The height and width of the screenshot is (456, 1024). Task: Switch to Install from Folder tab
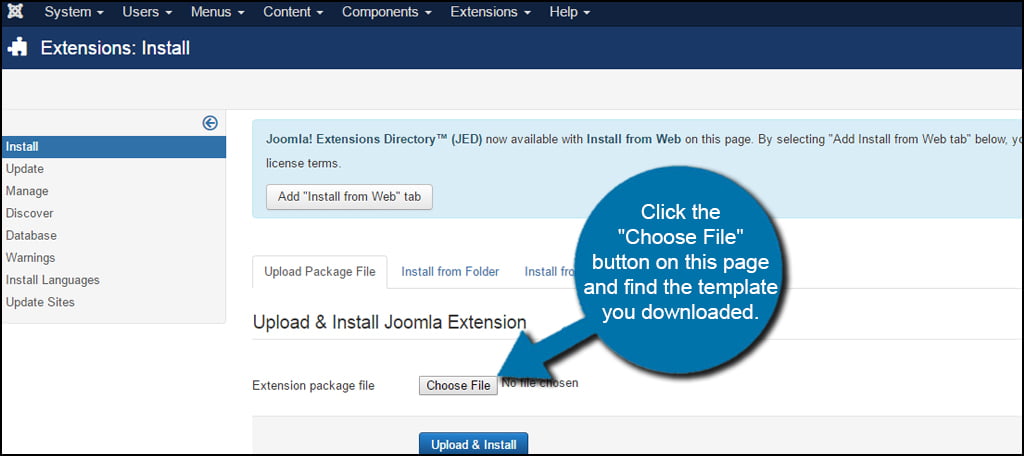pyautogui.click(x=450, y=272)
